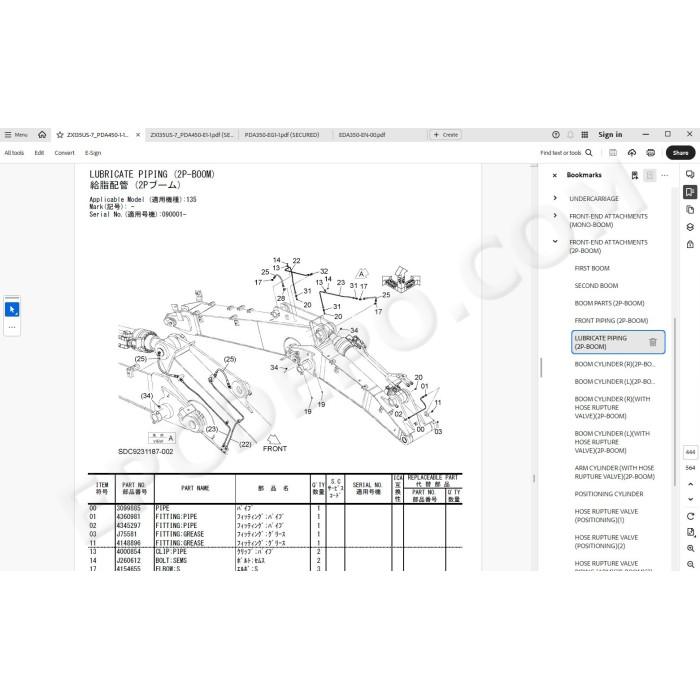Click the Find text or tools search field

pyautogui.click(x=561, y=153)
